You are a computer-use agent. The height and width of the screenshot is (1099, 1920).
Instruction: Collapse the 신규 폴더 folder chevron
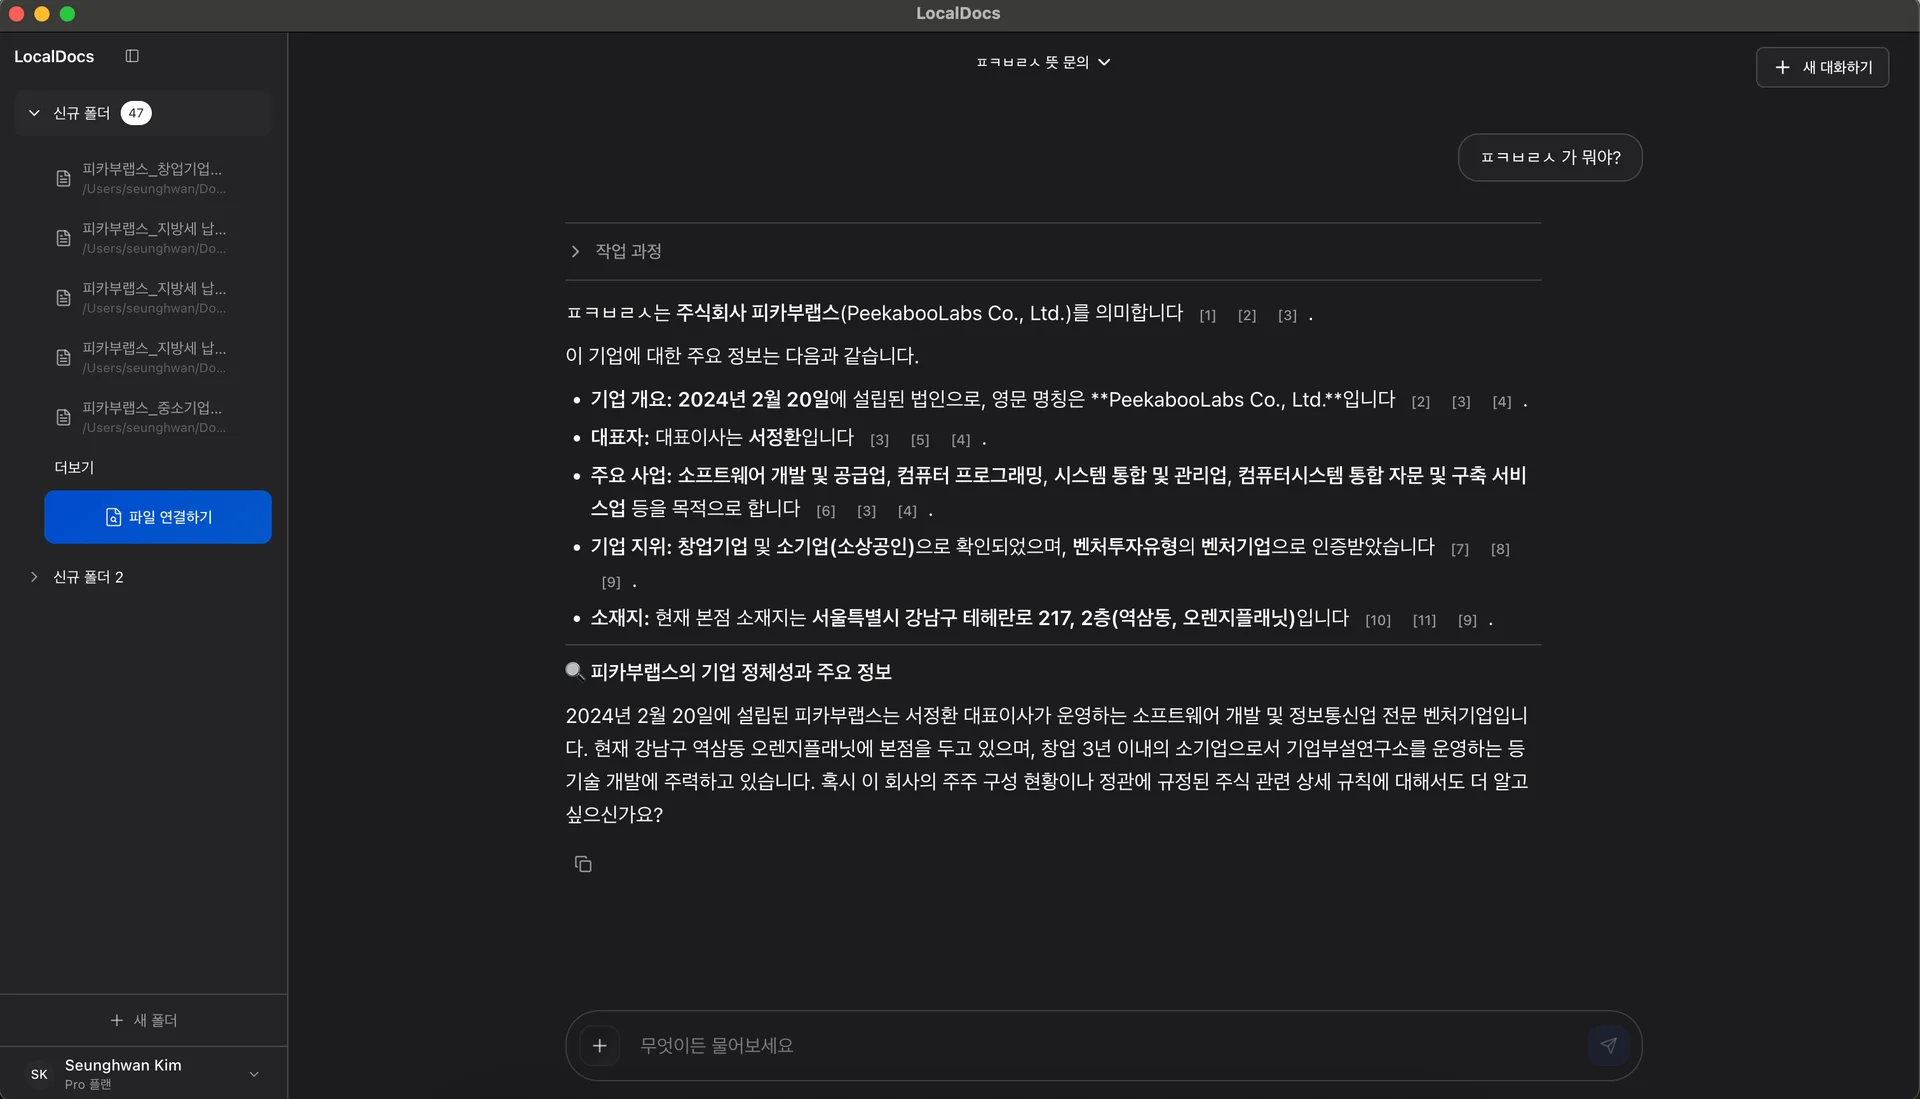click(x=33, y=113)
